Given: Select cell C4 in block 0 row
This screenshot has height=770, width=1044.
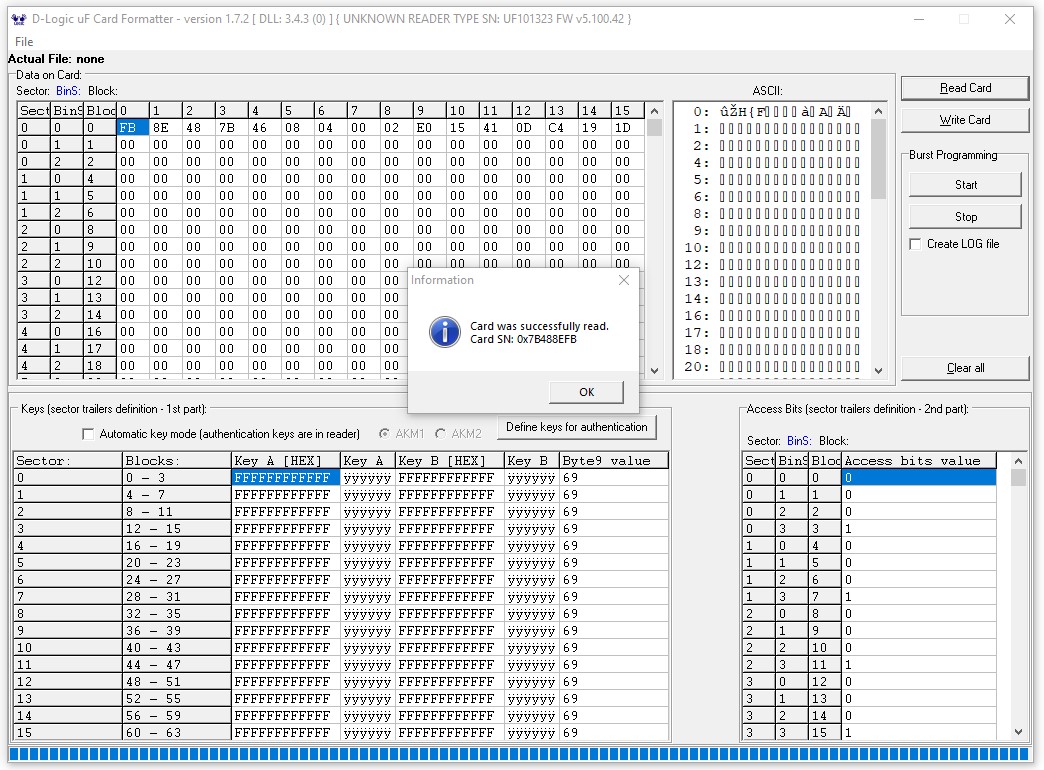Looking at the screenshot, I should tap(562, 127).
